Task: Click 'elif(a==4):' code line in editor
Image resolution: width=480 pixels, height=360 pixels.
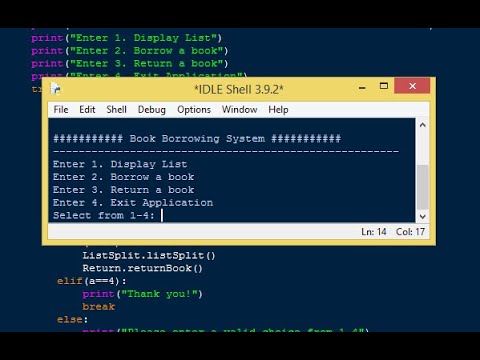Action: (92, 281)
